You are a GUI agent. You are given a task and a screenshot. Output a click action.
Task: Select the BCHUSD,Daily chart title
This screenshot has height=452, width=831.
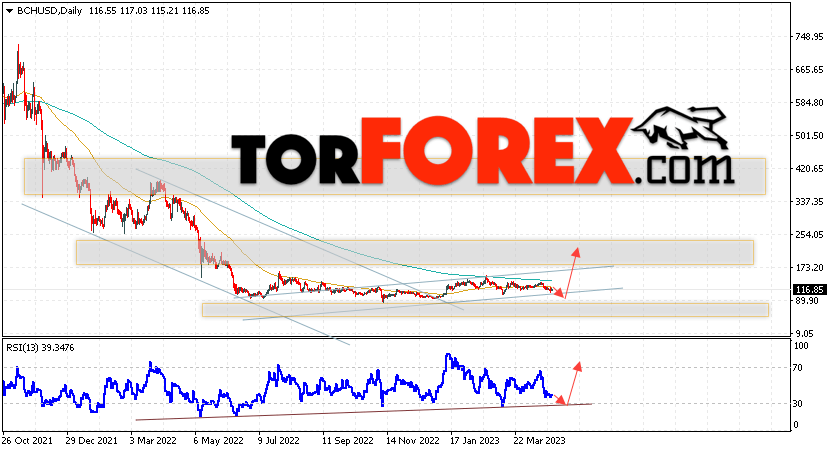coord(50,11)
